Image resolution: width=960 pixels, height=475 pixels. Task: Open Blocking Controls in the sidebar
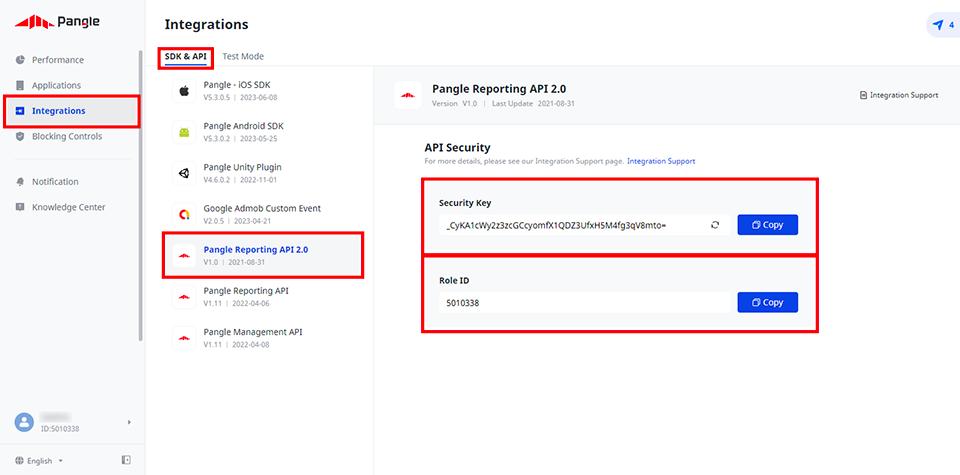tap(67, 137)
